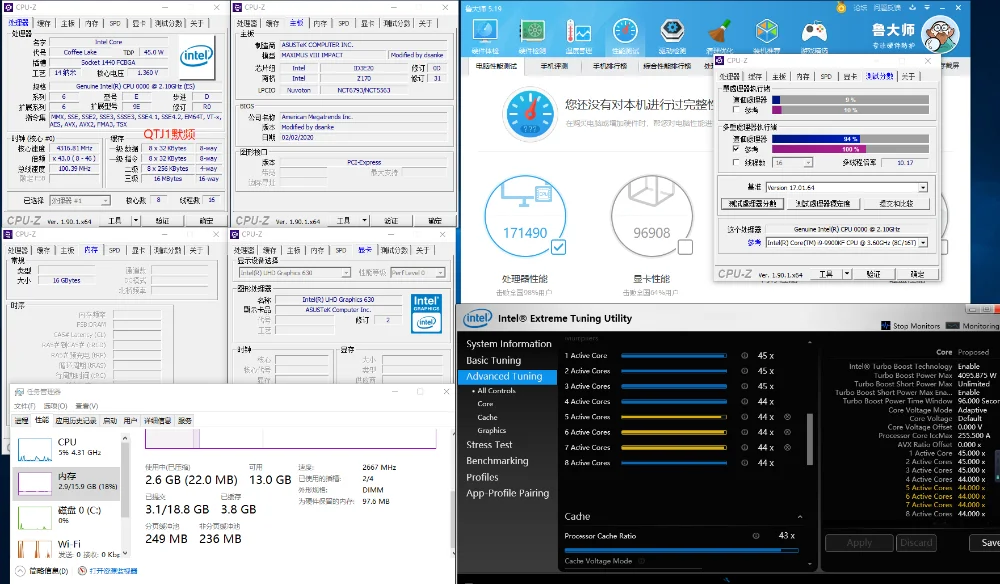Open Stress Test in Intel XTU sidebar

(x=489, y=445)
